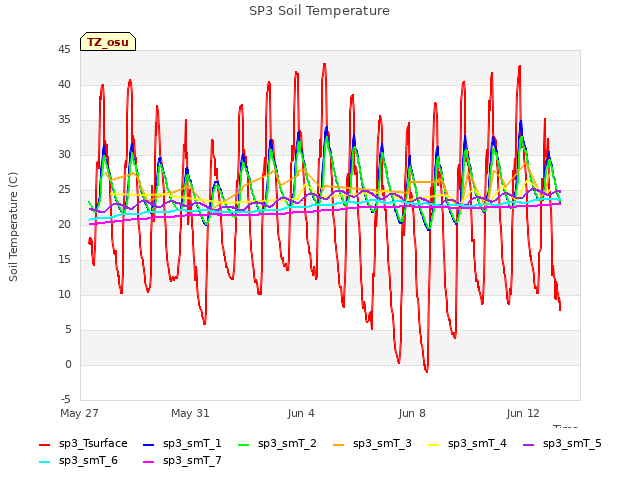This screenshot has height=480, width=640.
Task: Click the 15 y-axis tick label
Action: pyautogui.click(x=64, y=259)
